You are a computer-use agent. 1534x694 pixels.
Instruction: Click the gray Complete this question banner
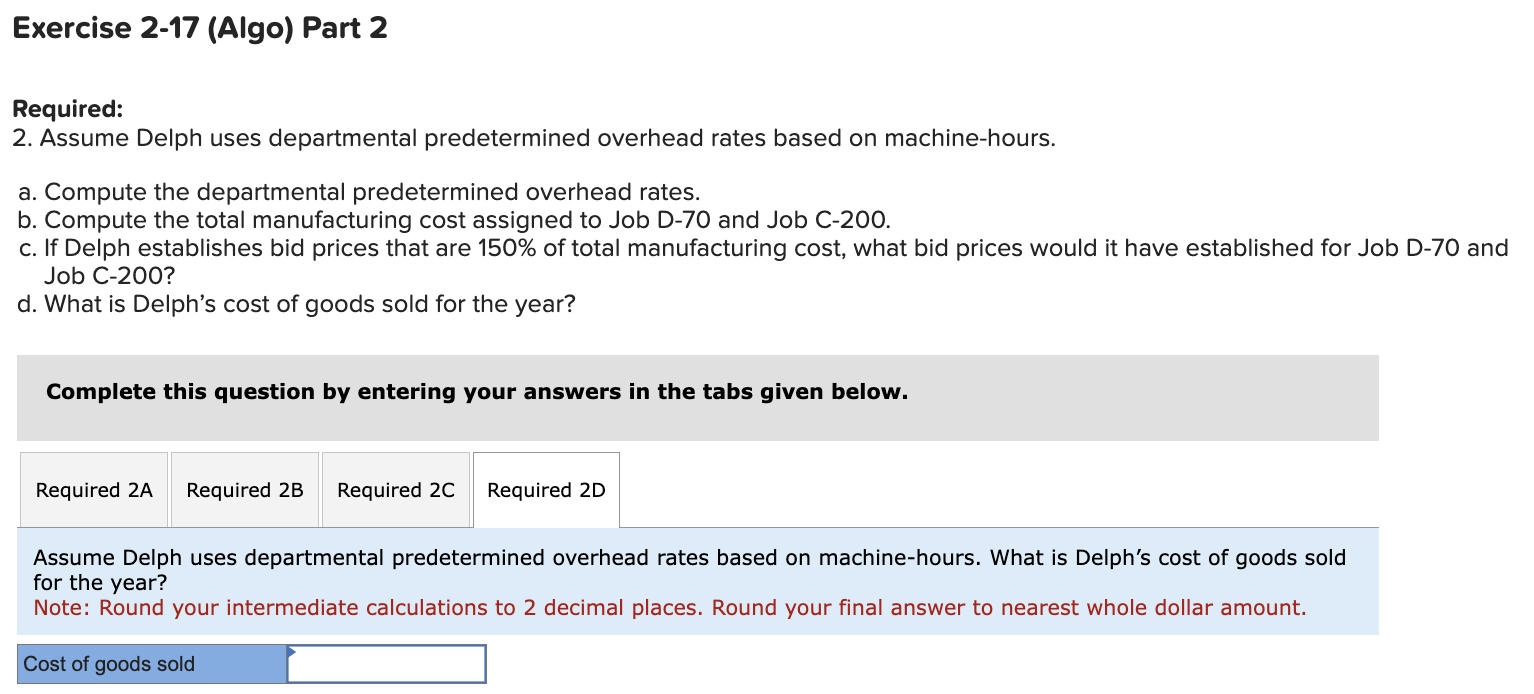[477, 391]
